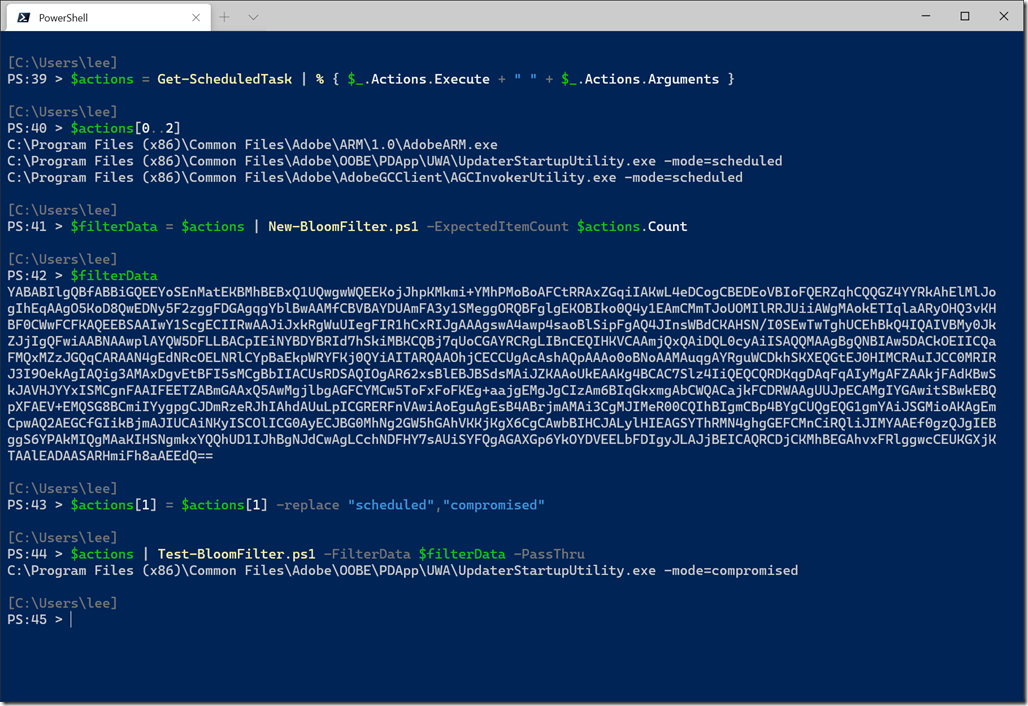Click the "AGCInvokerUtility.exe -mode=scheduled" output line
Image resolution: width=1028 pixels, height=706 pixels.
[375, 178]
